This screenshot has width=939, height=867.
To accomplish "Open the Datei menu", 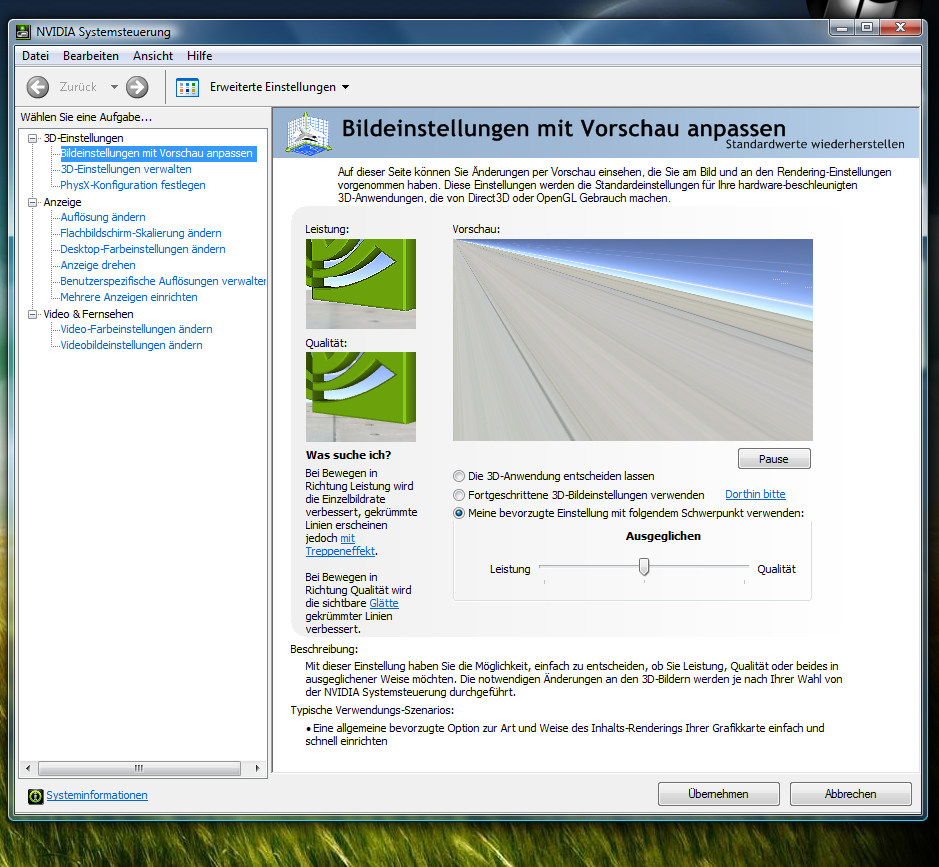I will (x=35, y=56).
